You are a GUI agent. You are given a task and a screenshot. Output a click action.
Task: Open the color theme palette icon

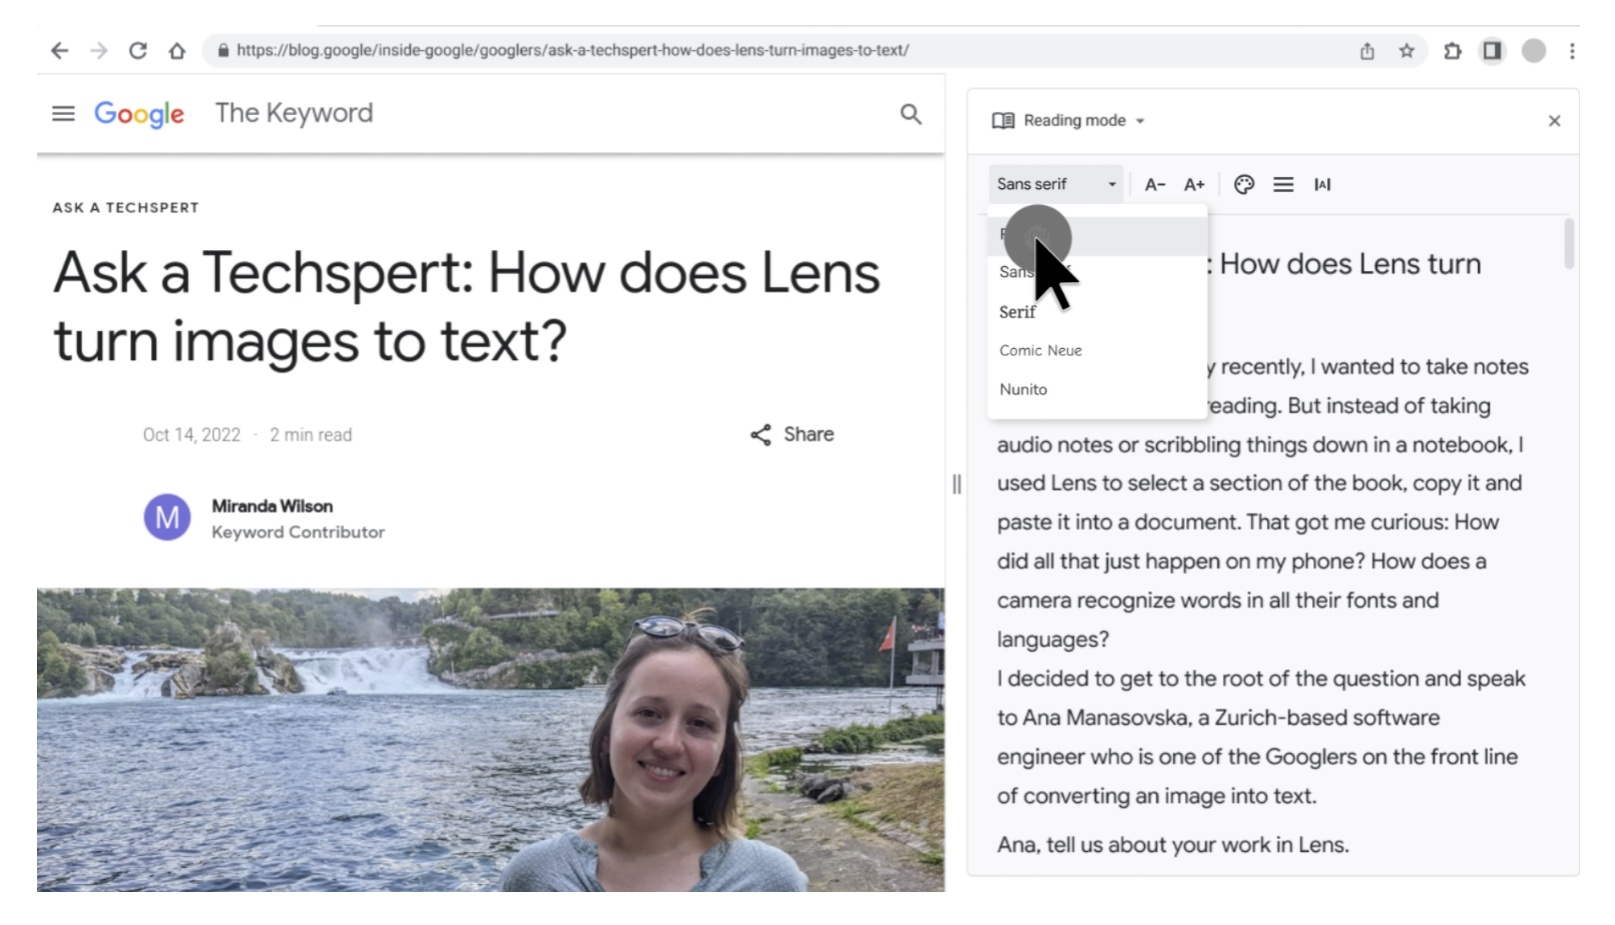click(x=1244, y=184)
